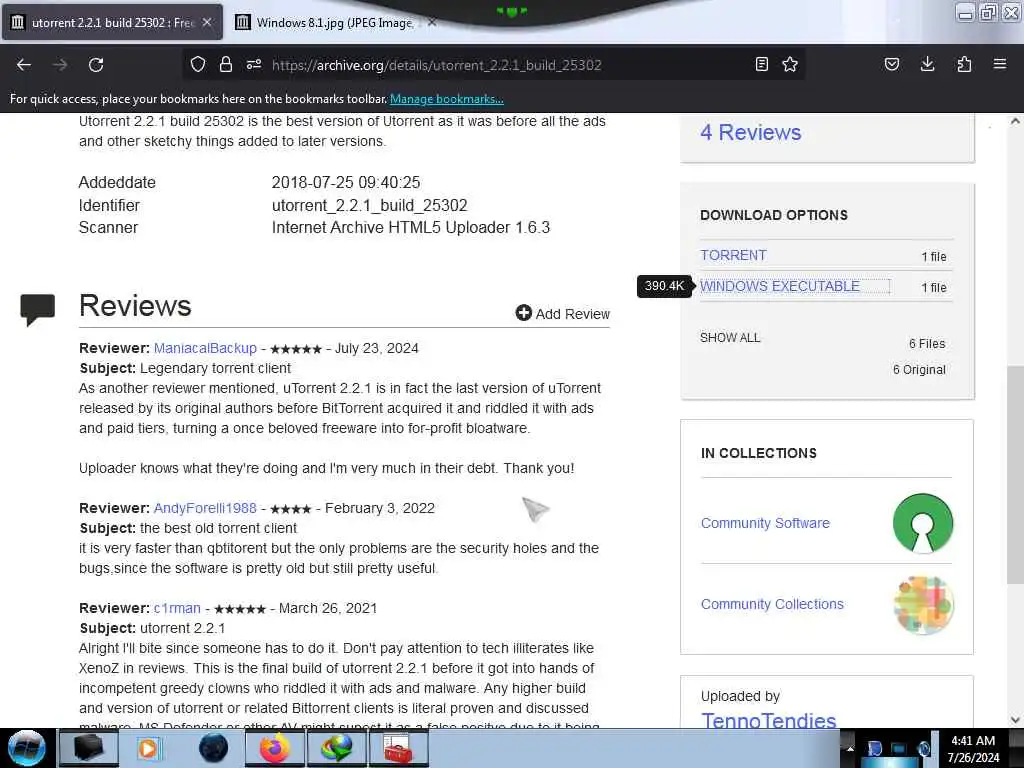Open reviewer ManiacalBackup's profile

205,348
